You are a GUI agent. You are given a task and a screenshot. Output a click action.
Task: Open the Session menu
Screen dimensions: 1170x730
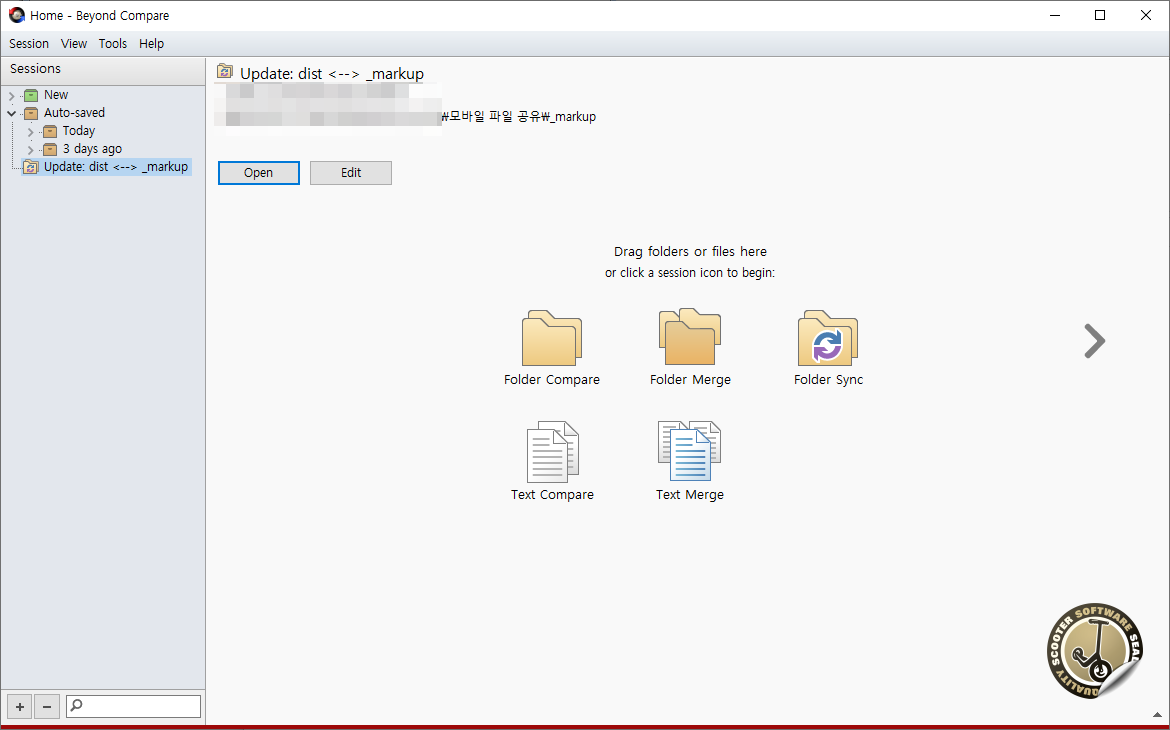29,43
